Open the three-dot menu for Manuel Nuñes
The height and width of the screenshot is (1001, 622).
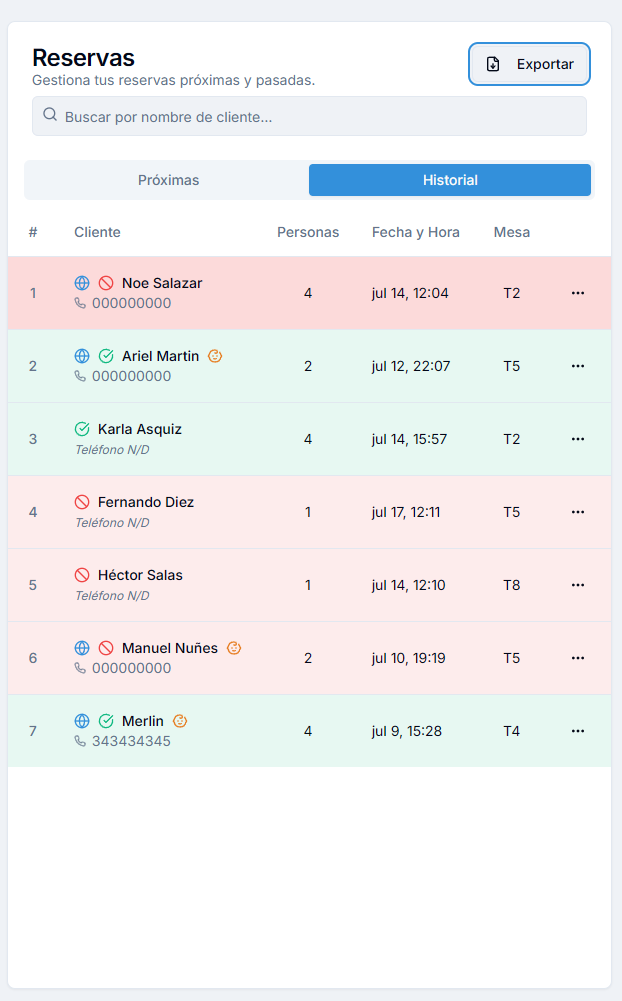click(577, 658)
